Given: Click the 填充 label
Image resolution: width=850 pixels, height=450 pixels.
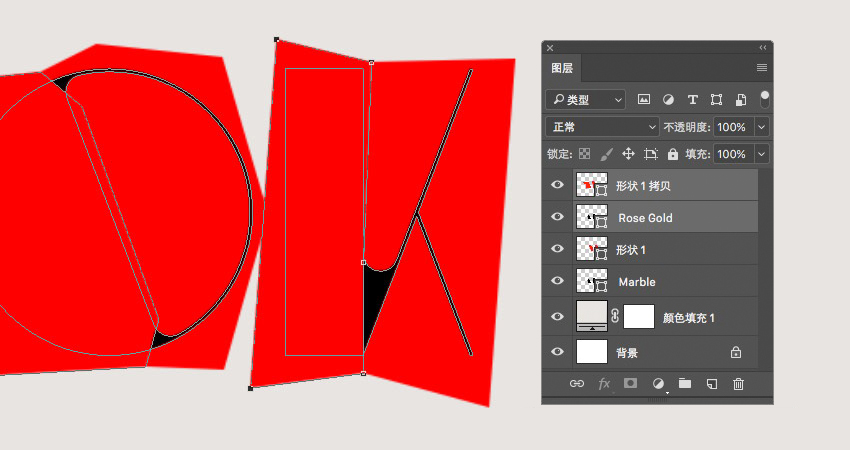Looking at the screenshot, I should [698, 154].
